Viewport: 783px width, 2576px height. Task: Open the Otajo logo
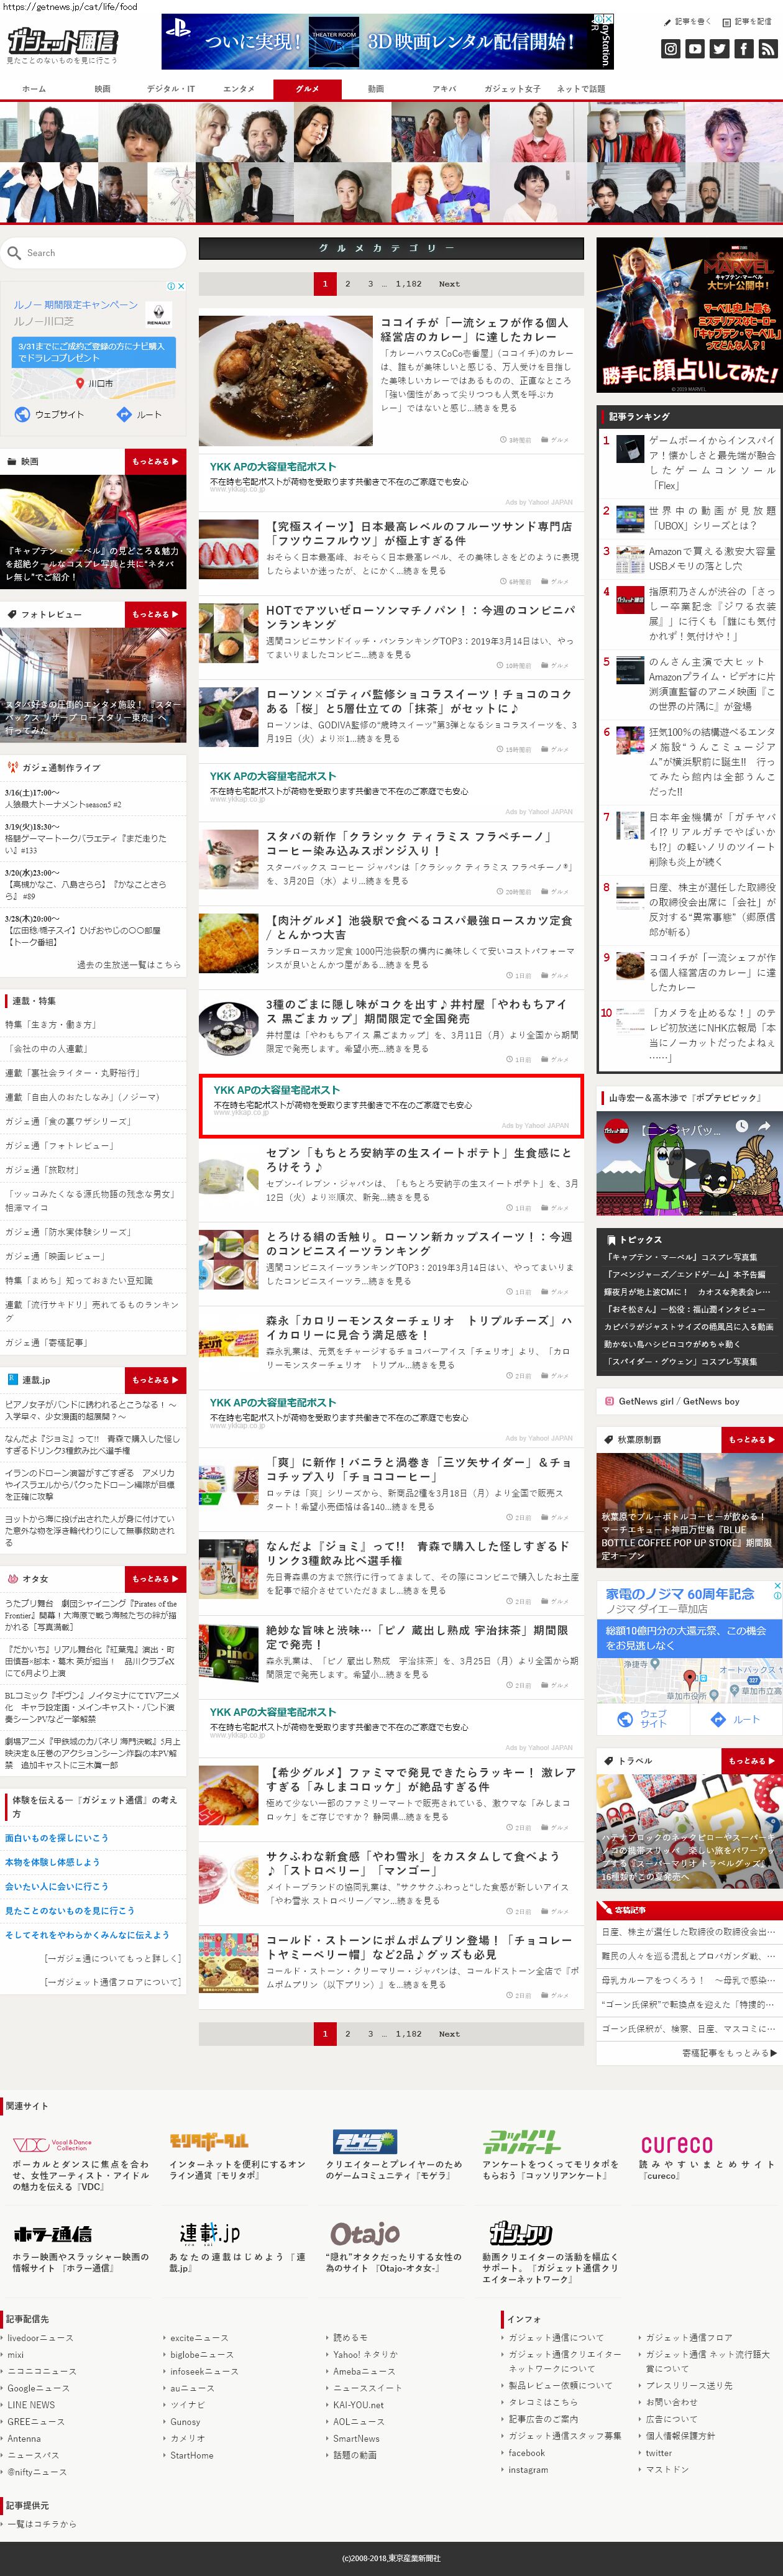pyautogui.click(x=365, y=2234)
